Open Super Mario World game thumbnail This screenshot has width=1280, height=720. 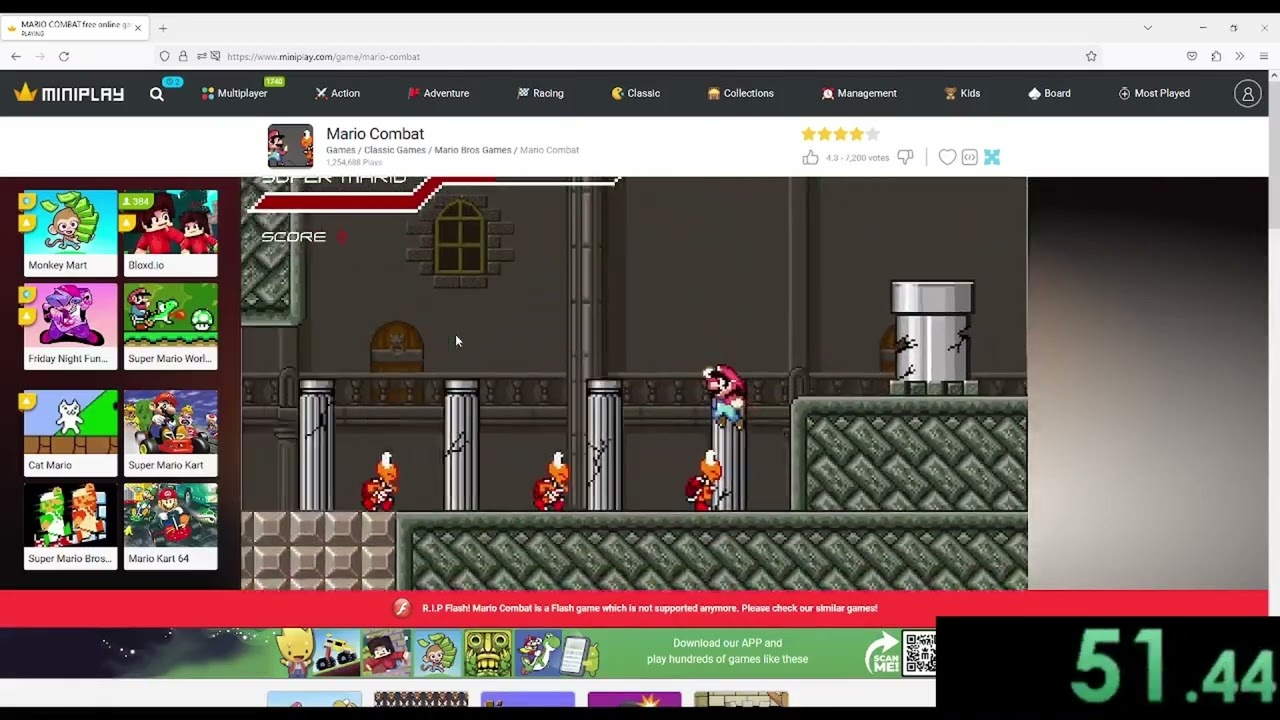pos(170,326)
